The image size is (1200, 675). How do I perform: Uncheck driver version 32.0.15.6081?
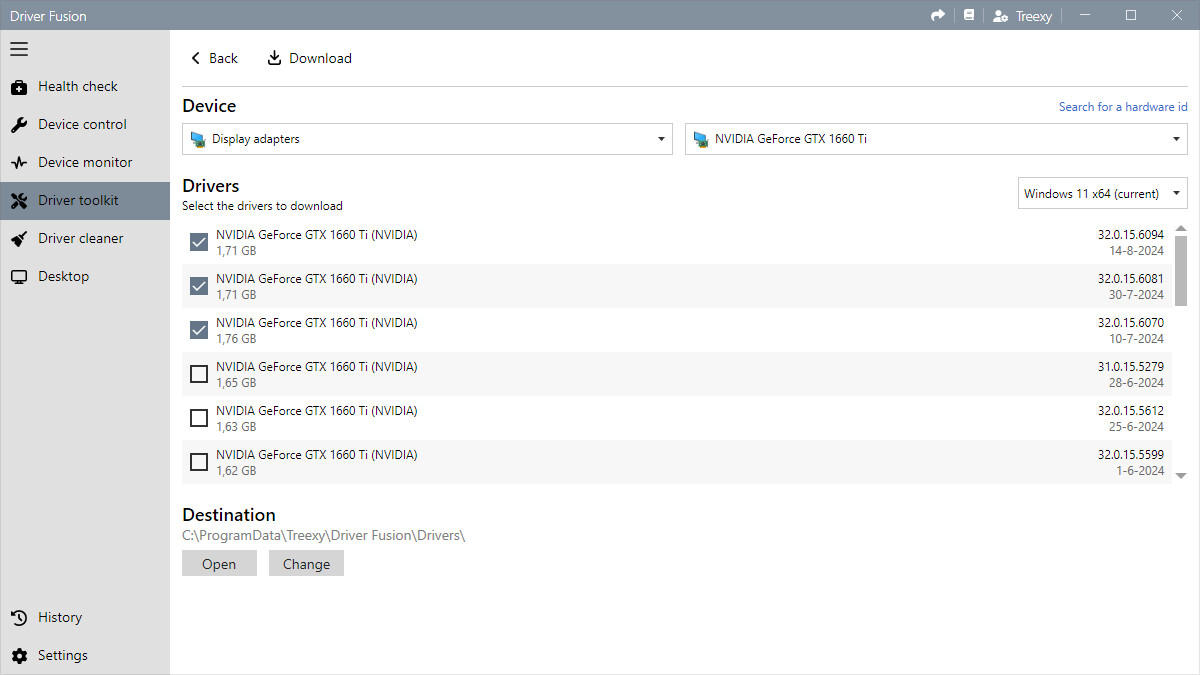pyautogui.click(x=199, y=286)
